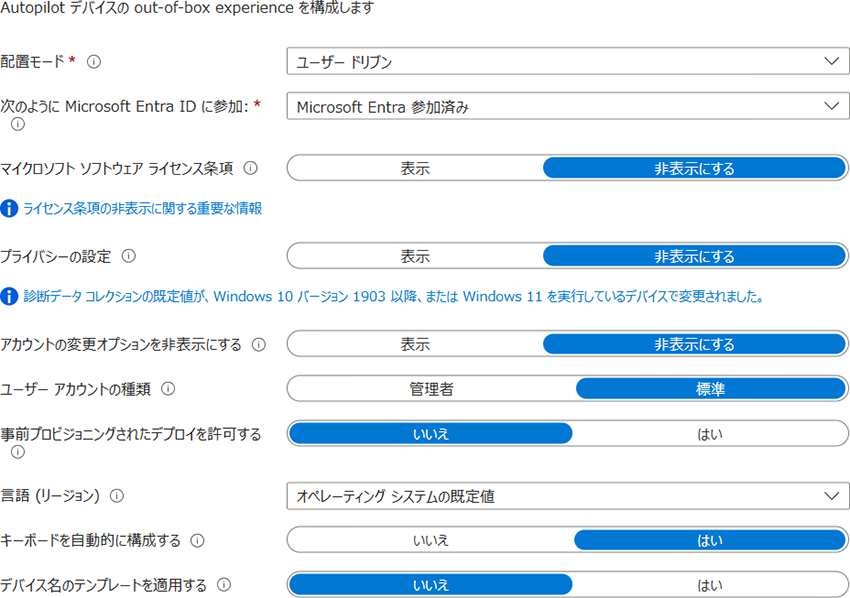Click the info icon beside 言語 (リージョン)
Viewport: 850px width, 598px height.
(x=117, y=496)
